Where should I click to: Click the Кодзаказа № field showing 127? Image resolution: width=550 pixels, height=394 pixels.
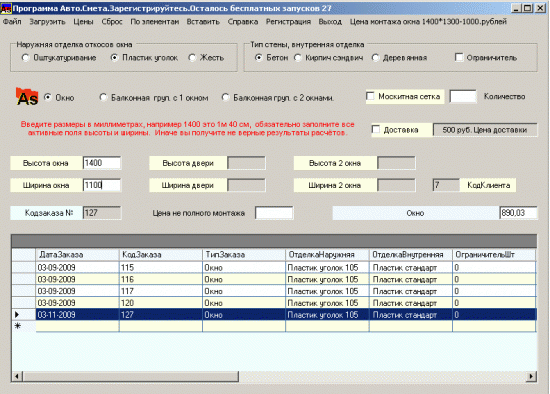[x=102, y=213]
